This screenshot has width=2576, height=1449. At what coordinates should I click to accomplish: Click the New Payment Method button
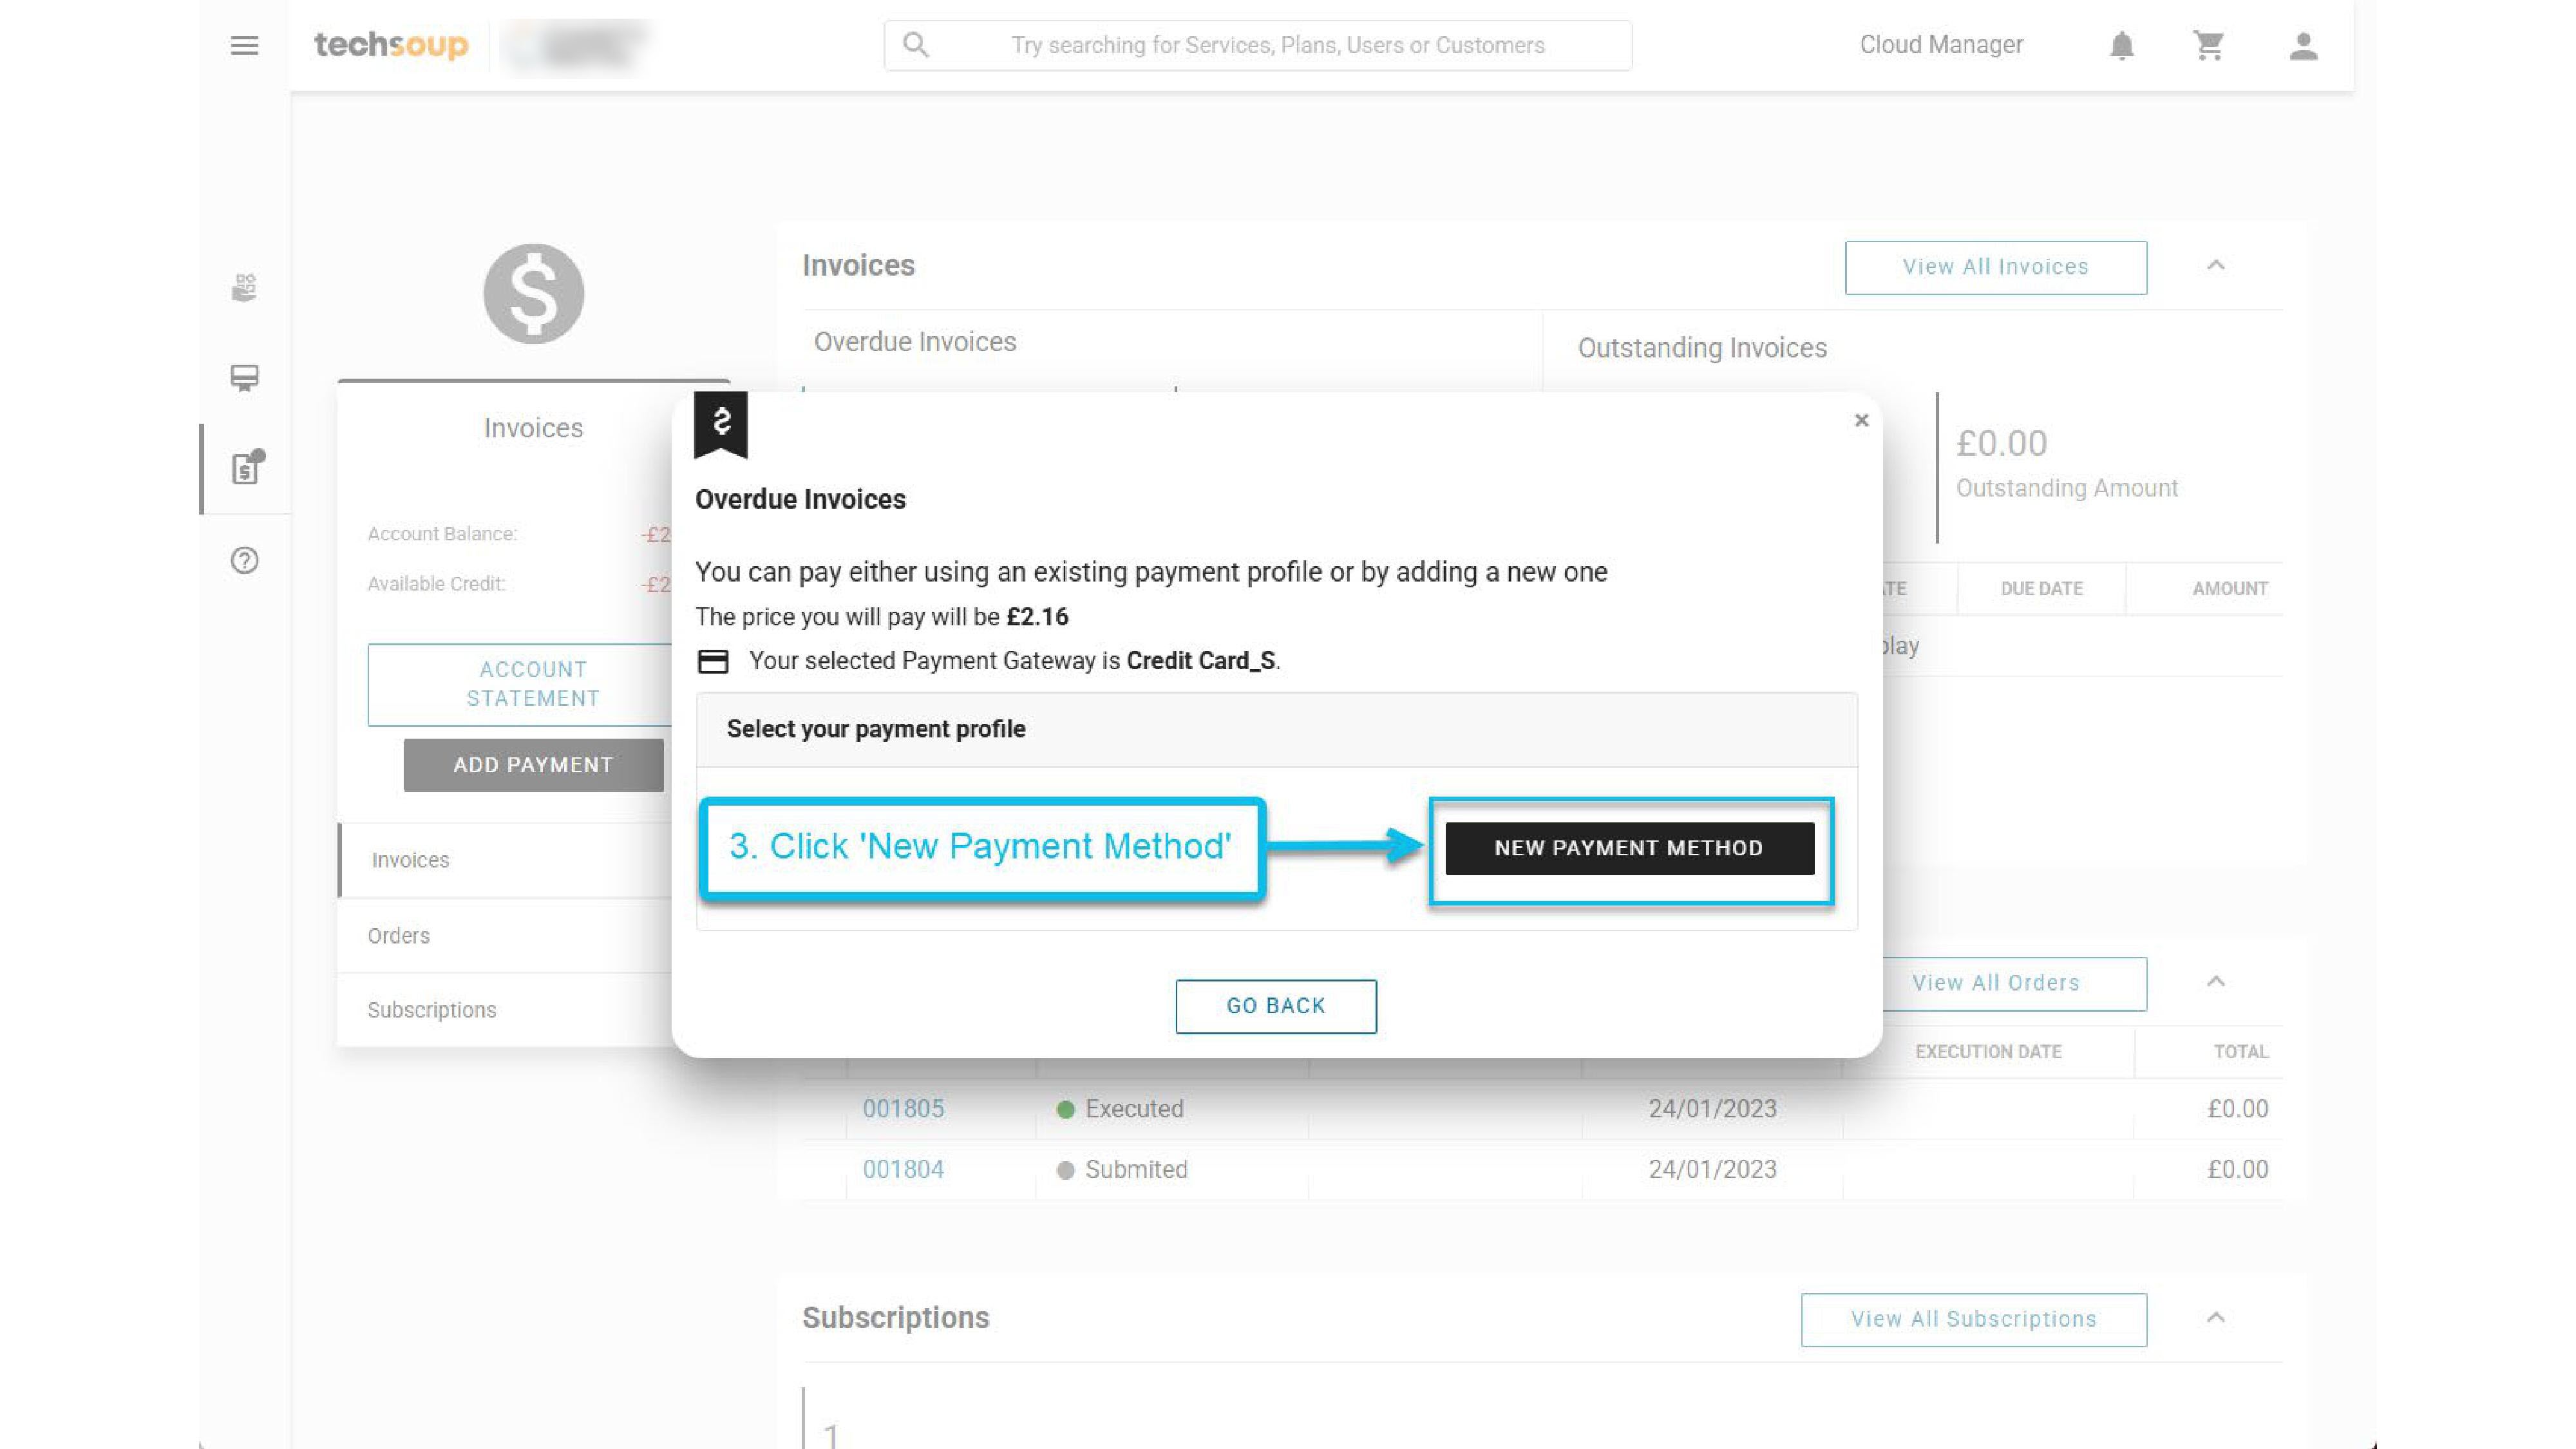point(1629,848)
